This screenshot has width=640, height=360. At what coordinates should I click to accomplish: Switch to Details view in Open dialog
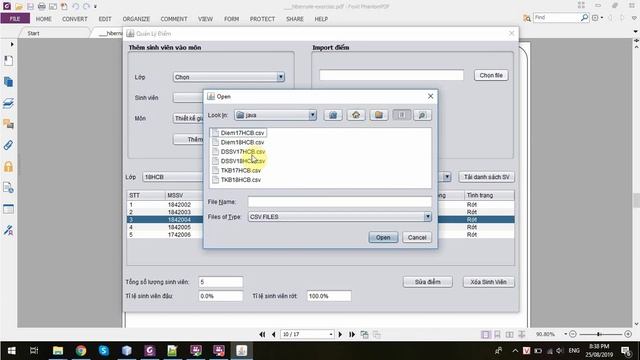coord(422,115)
